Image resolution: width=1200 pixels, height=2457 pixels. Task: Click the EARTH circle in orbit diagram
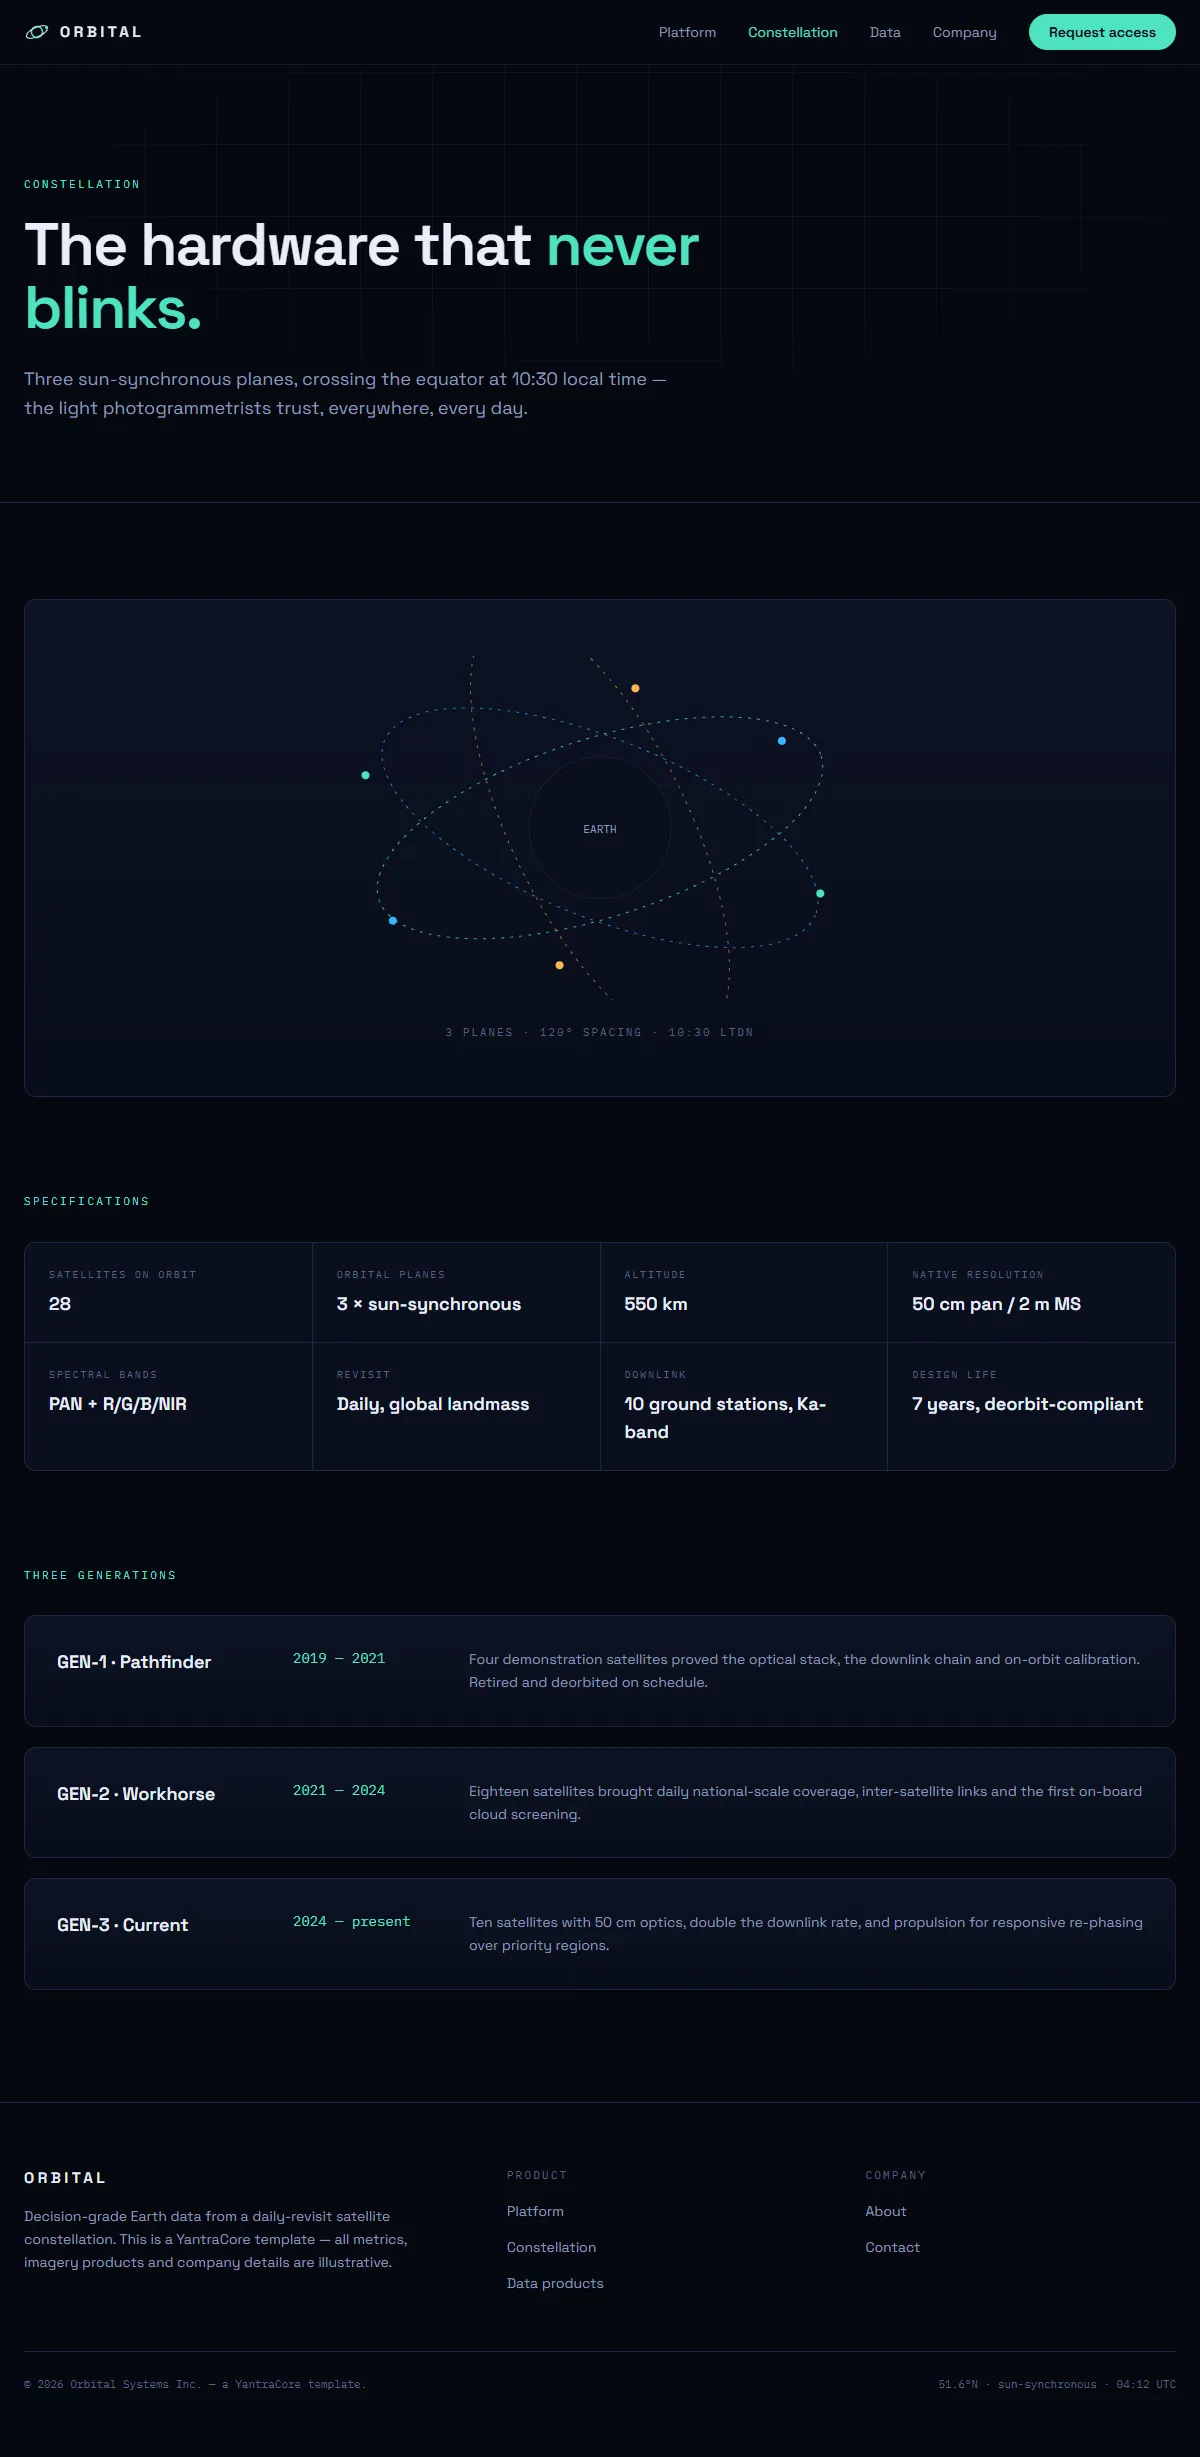[600, 828]
